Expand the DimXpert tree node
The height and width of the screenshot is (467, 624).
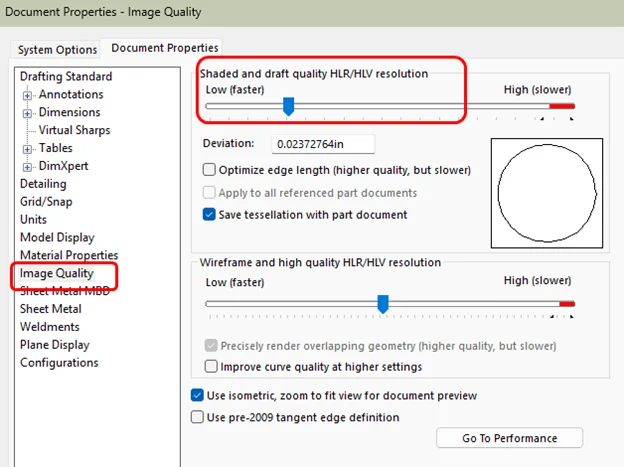tap(28, 167)
